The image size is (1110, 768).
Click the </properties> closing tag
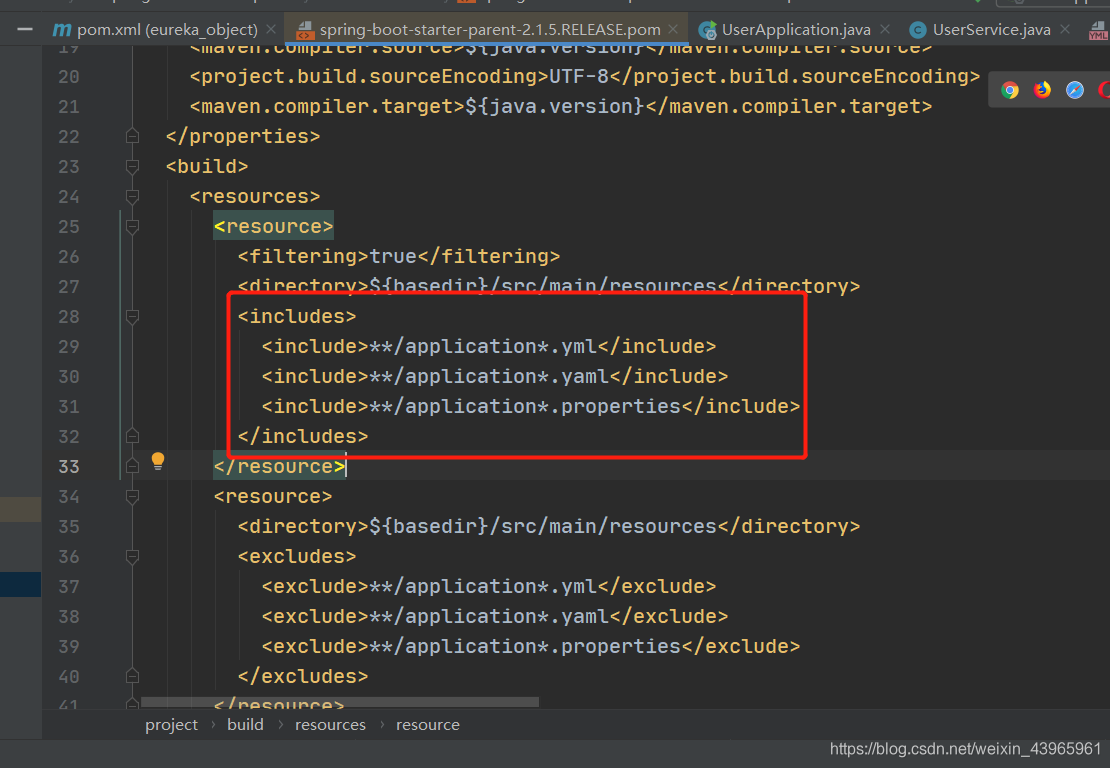[243, 136]
